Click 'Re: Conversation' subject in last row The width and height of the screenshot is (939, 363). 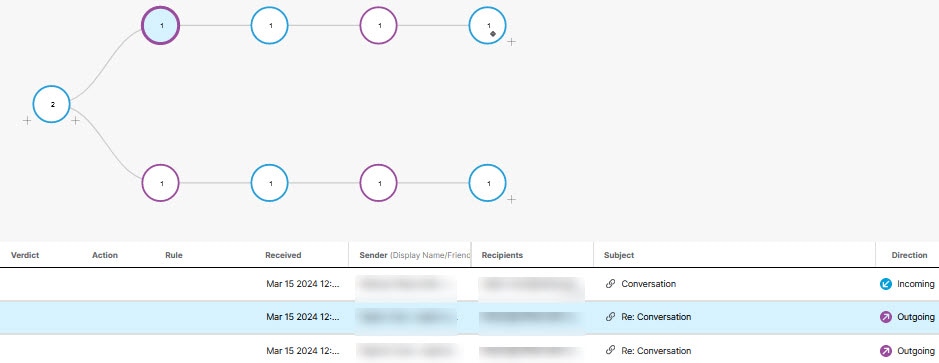[x=656, y=350]
